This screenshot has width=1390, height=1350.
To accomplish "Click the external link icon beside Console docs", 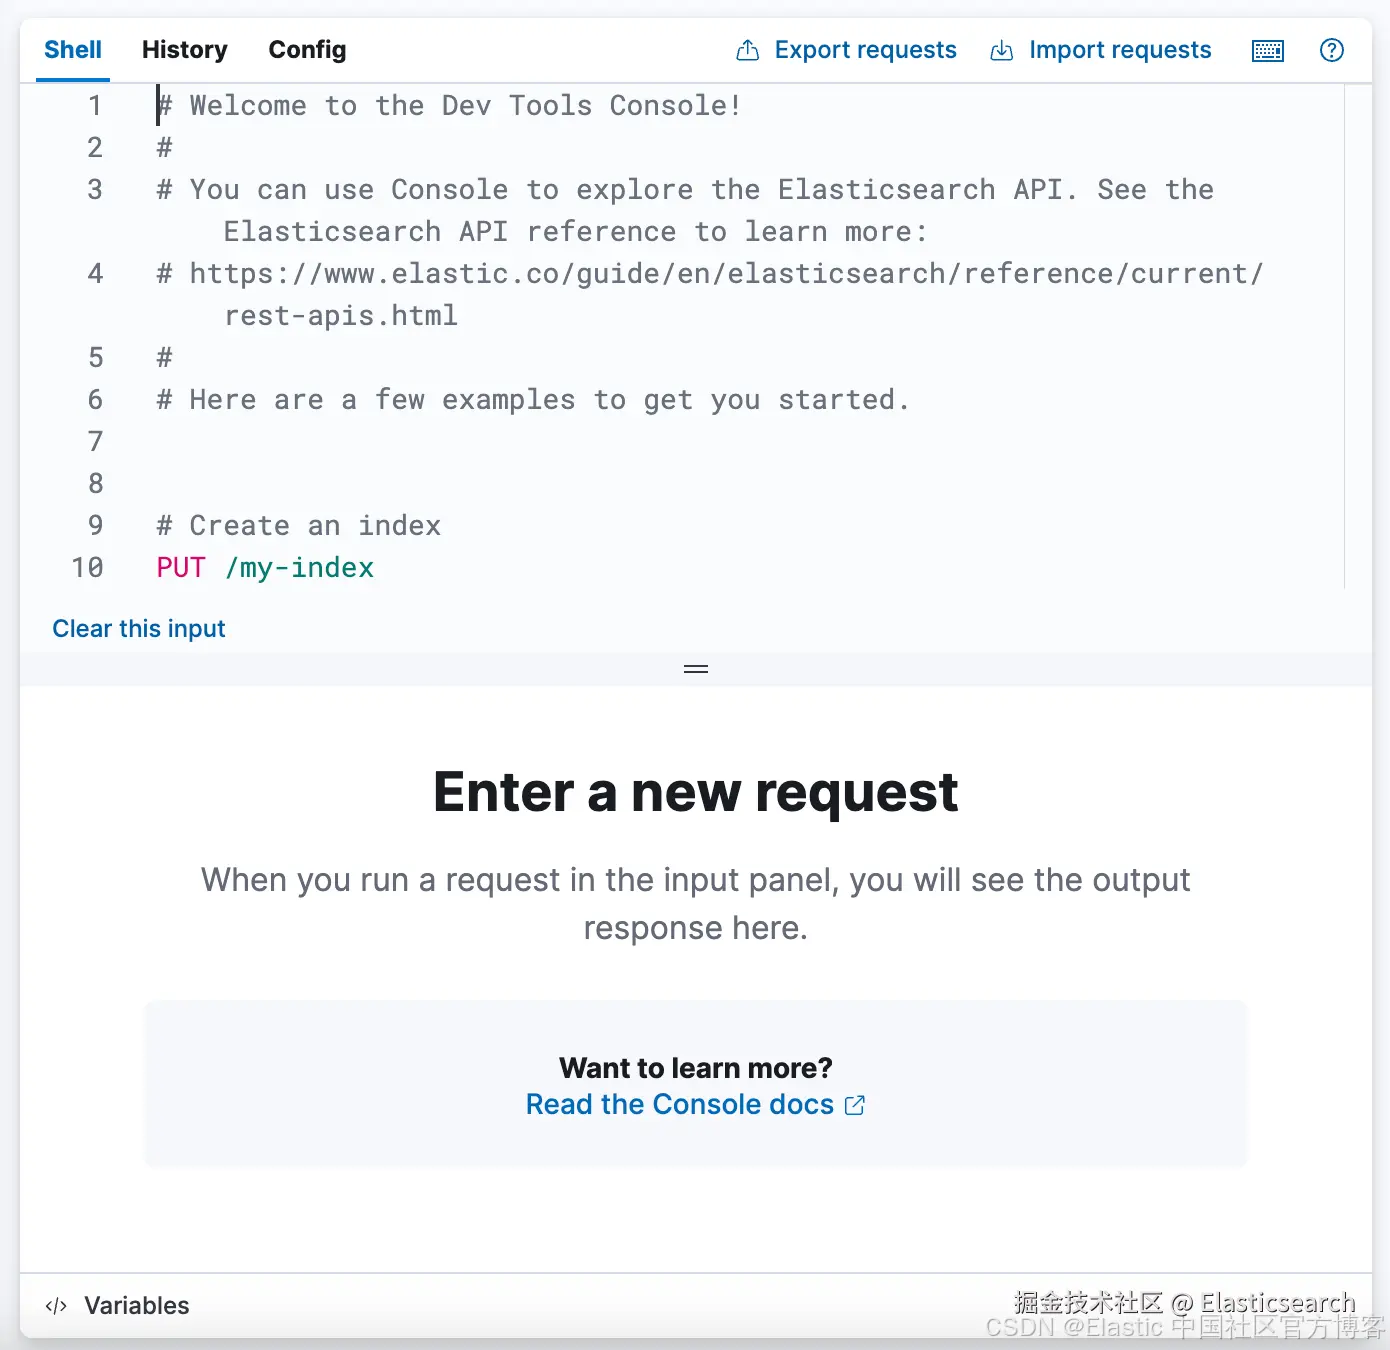I will (855, 1105).
